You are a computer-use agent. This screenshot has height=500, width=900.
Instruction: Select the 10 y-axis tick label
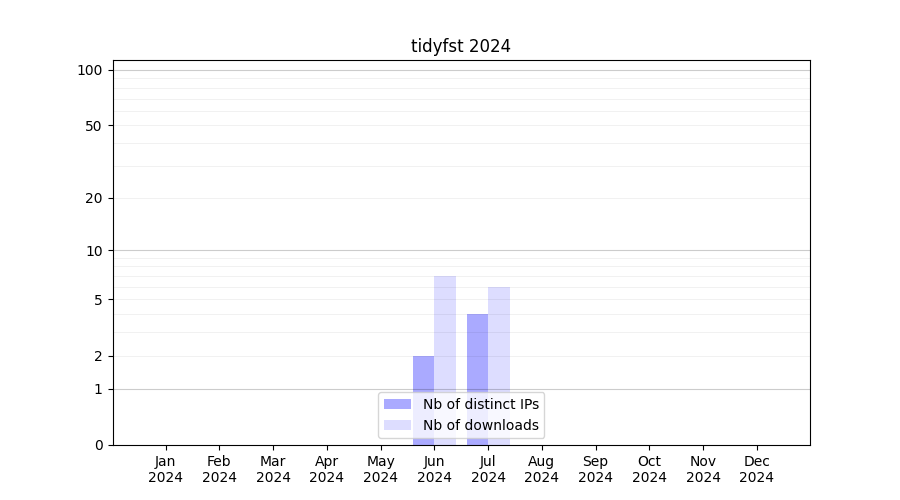[x=94, y=251]
